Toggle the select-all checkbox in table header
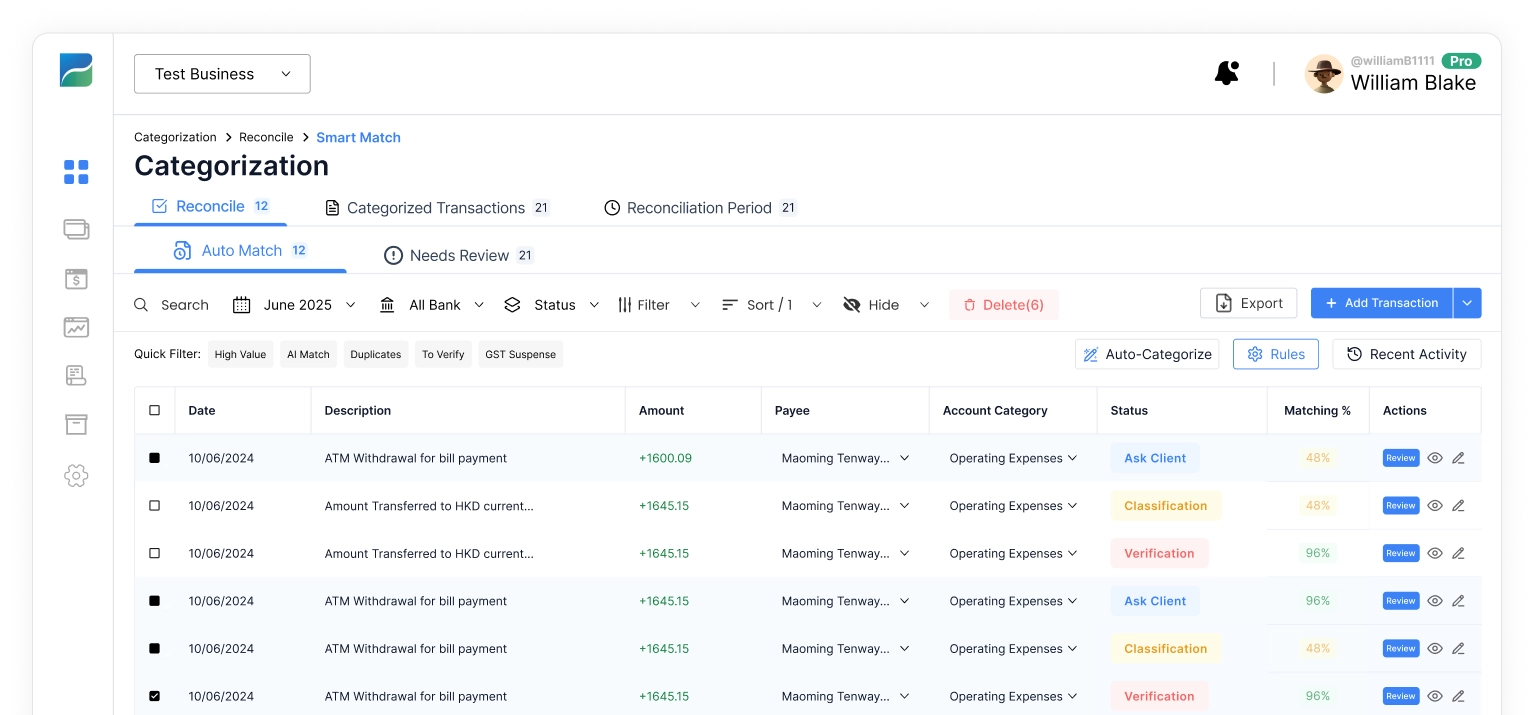Image resolution: width=1534 pixels, height=715 pixels. pos(154,410)
